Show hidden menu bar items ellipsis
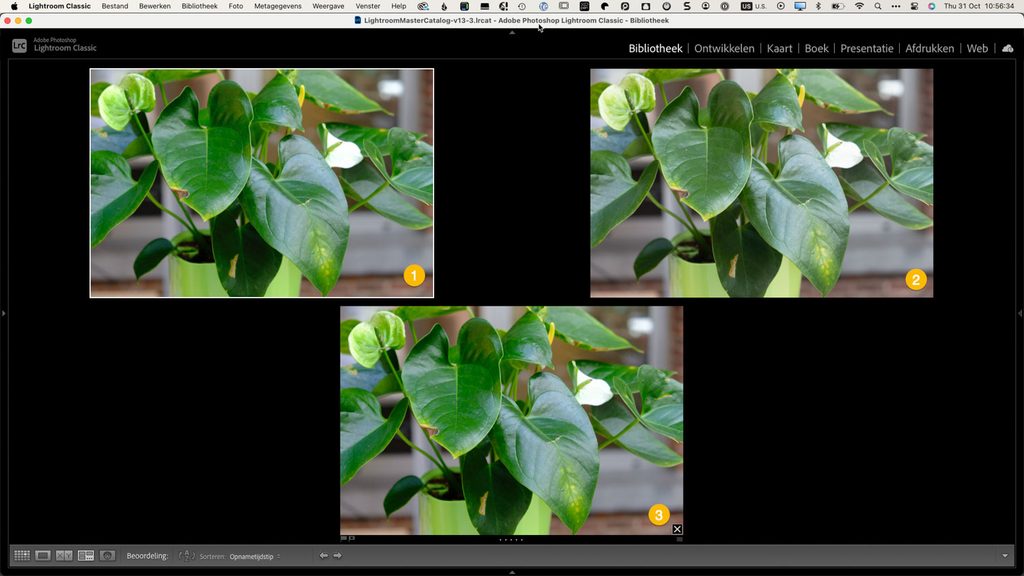This screenshot has width=1024, height=576. 895,6
